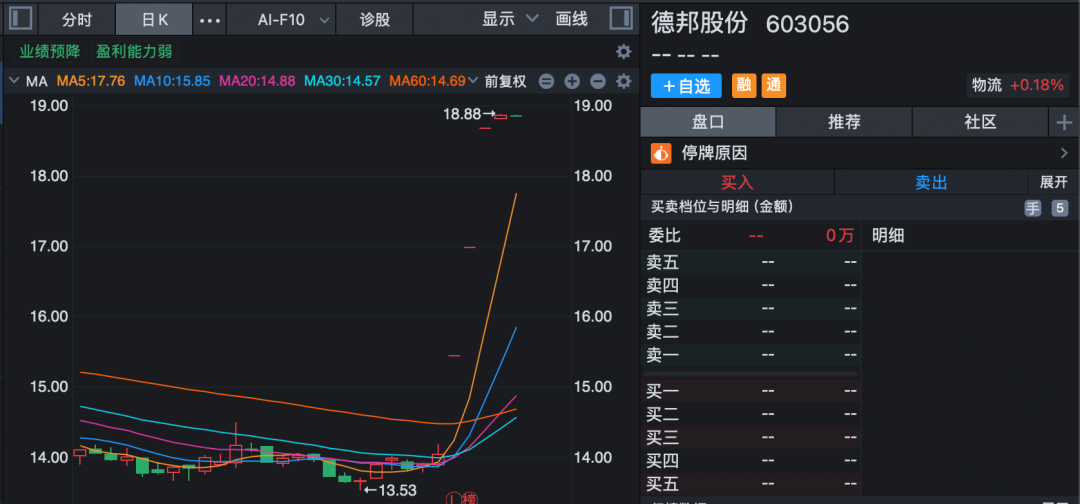Image resolution: width=1080 pixels, height=504 pixels.
Task: Click the orange 停牌原因 icon
Action: click(x=661, y=153)
